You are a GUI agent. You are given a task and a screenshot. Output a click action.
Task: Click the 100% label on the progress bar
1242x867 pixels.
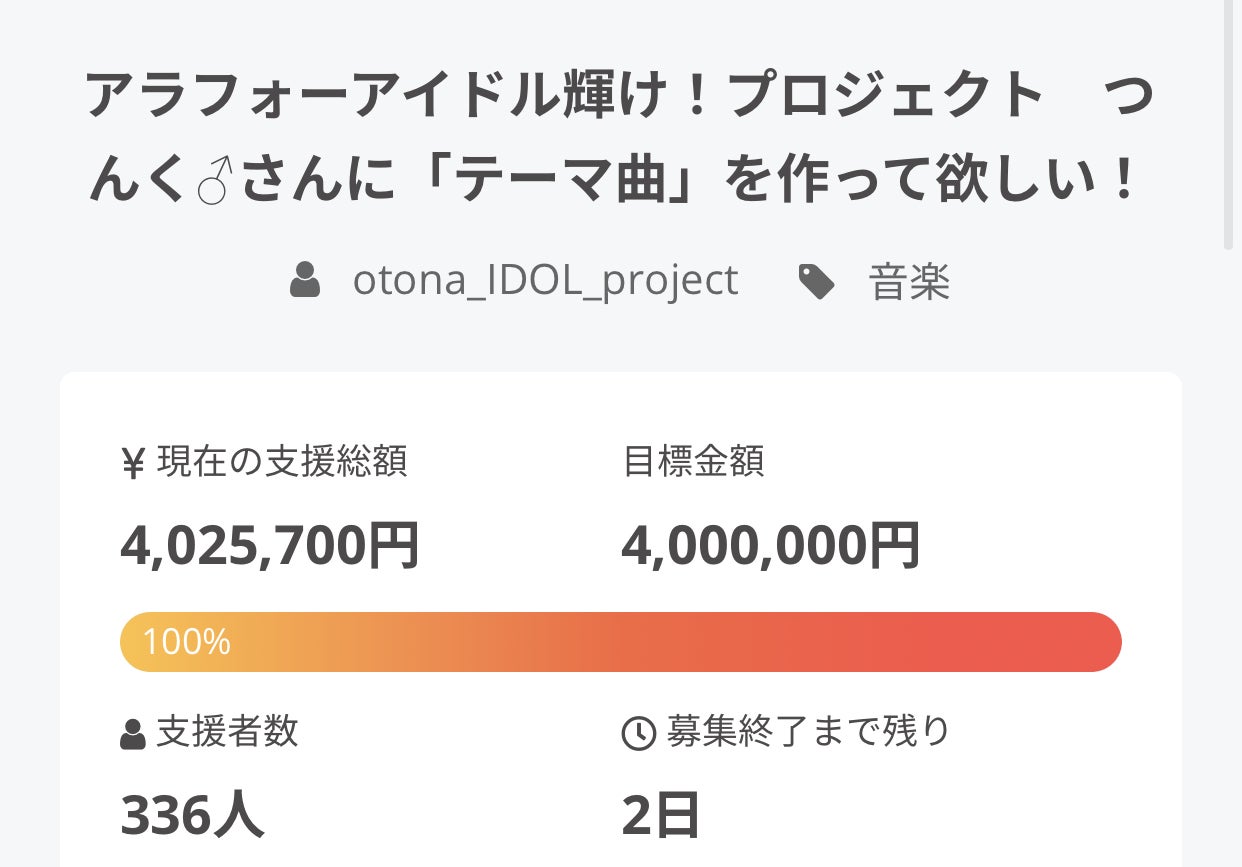coord(186,642)
